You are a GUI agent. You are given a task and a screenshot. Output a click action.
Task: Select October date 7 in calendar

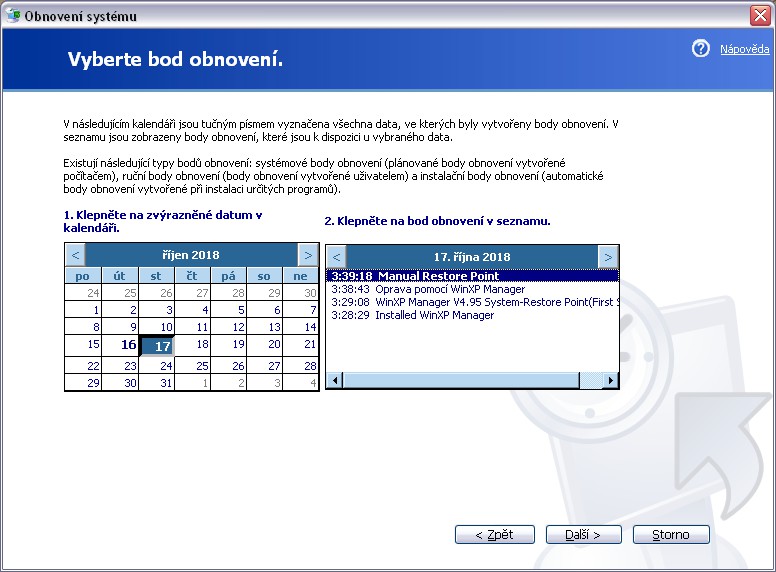300,310
